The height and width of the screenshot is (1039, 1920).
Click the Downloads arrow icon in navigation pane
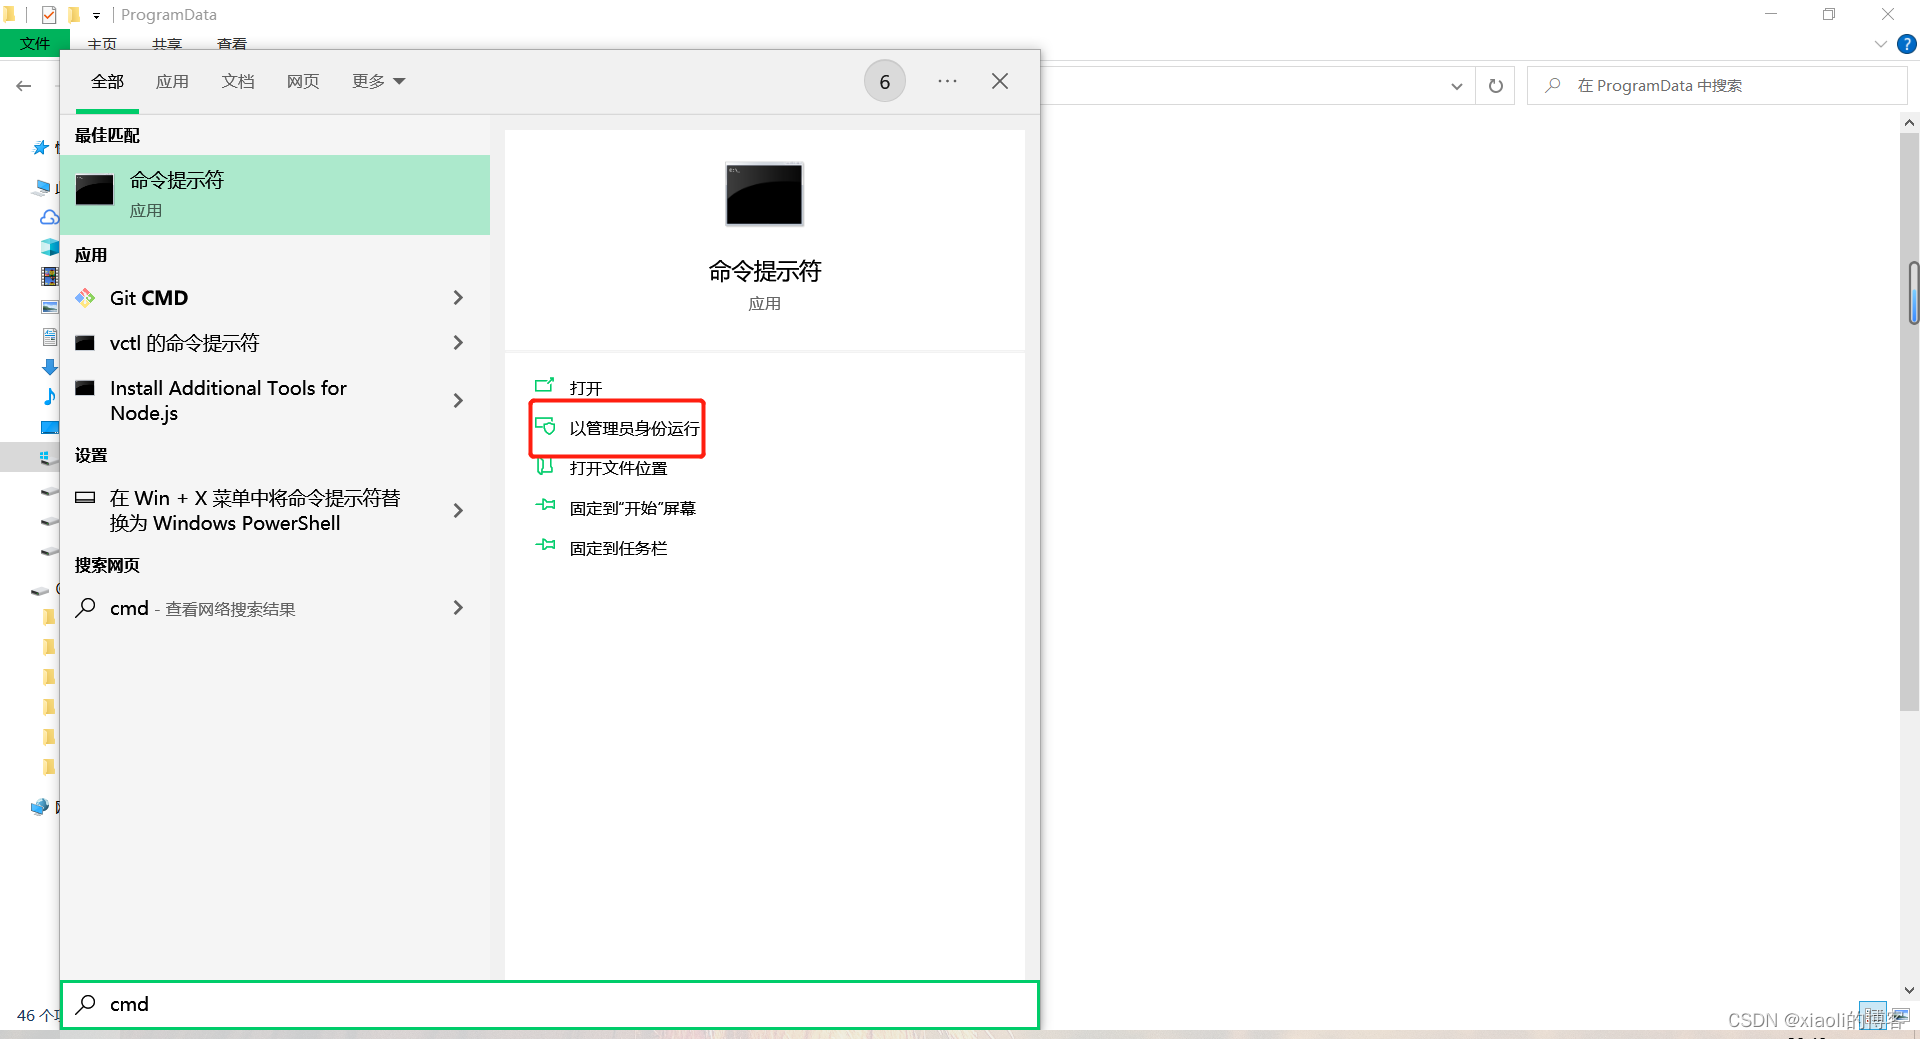tap(49, 367)
